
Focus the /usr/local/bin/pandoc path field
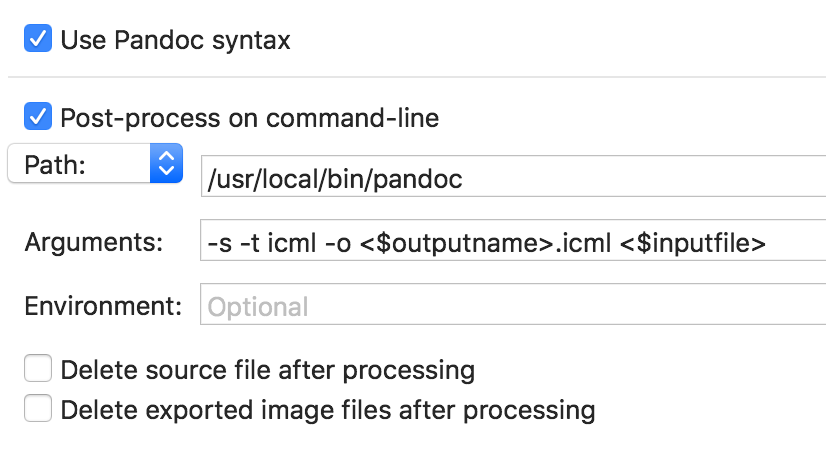point(513,176)
